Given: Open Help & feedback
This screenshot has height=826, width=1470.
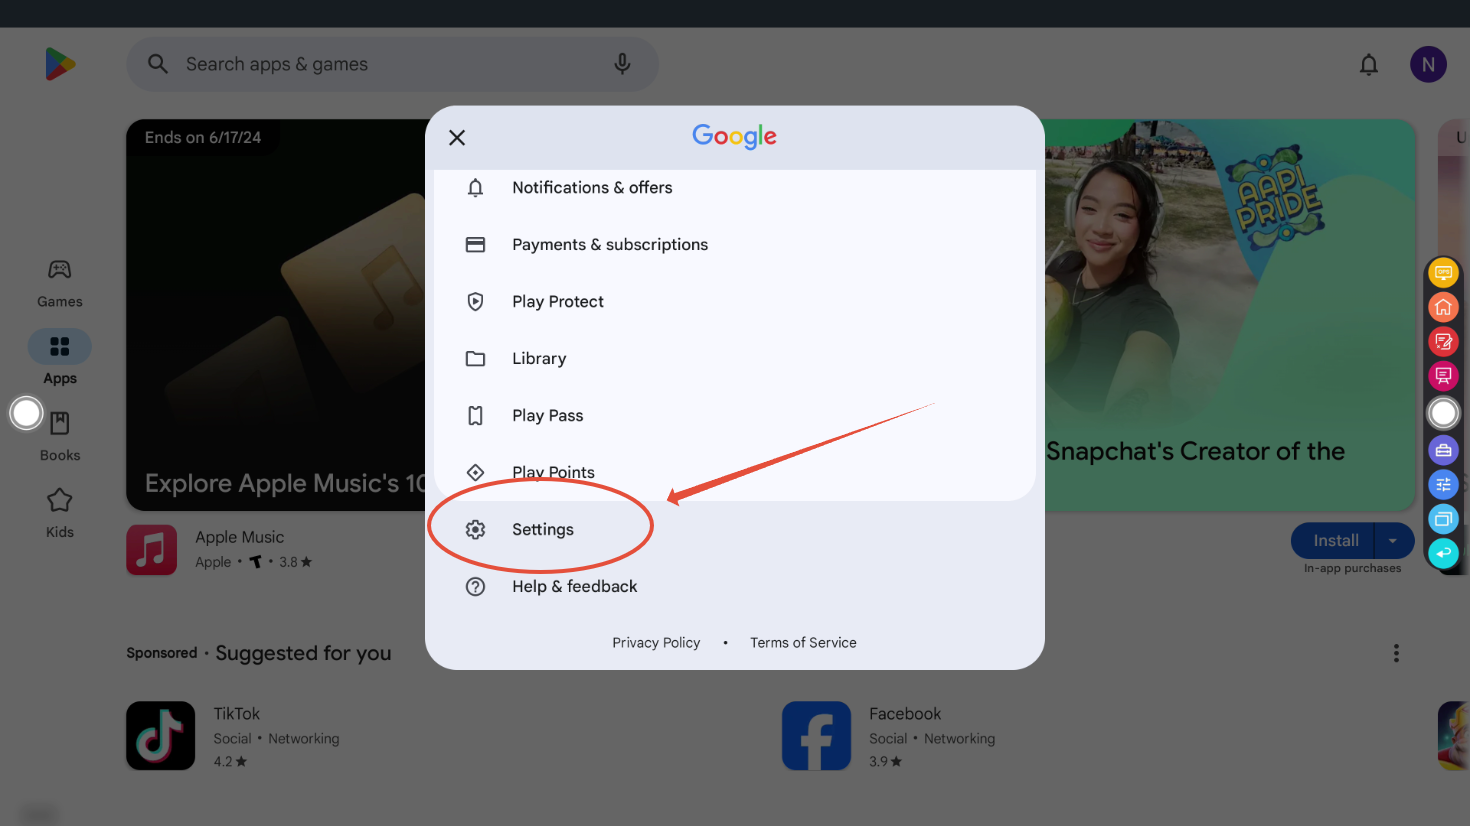Looking at the screenshot, I should (x=735, y=587).
